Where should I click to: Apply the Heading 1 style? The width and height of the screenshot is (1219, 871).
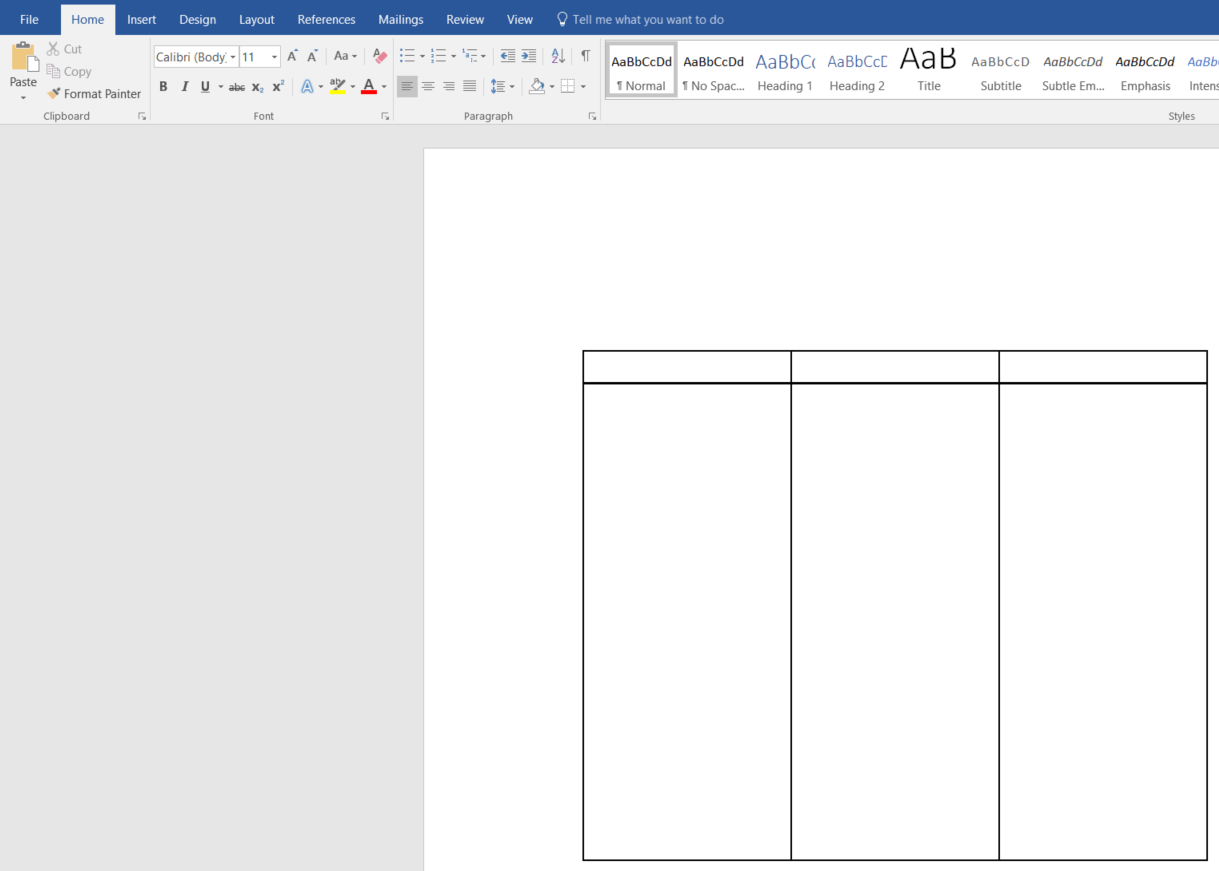coord(785,70)
